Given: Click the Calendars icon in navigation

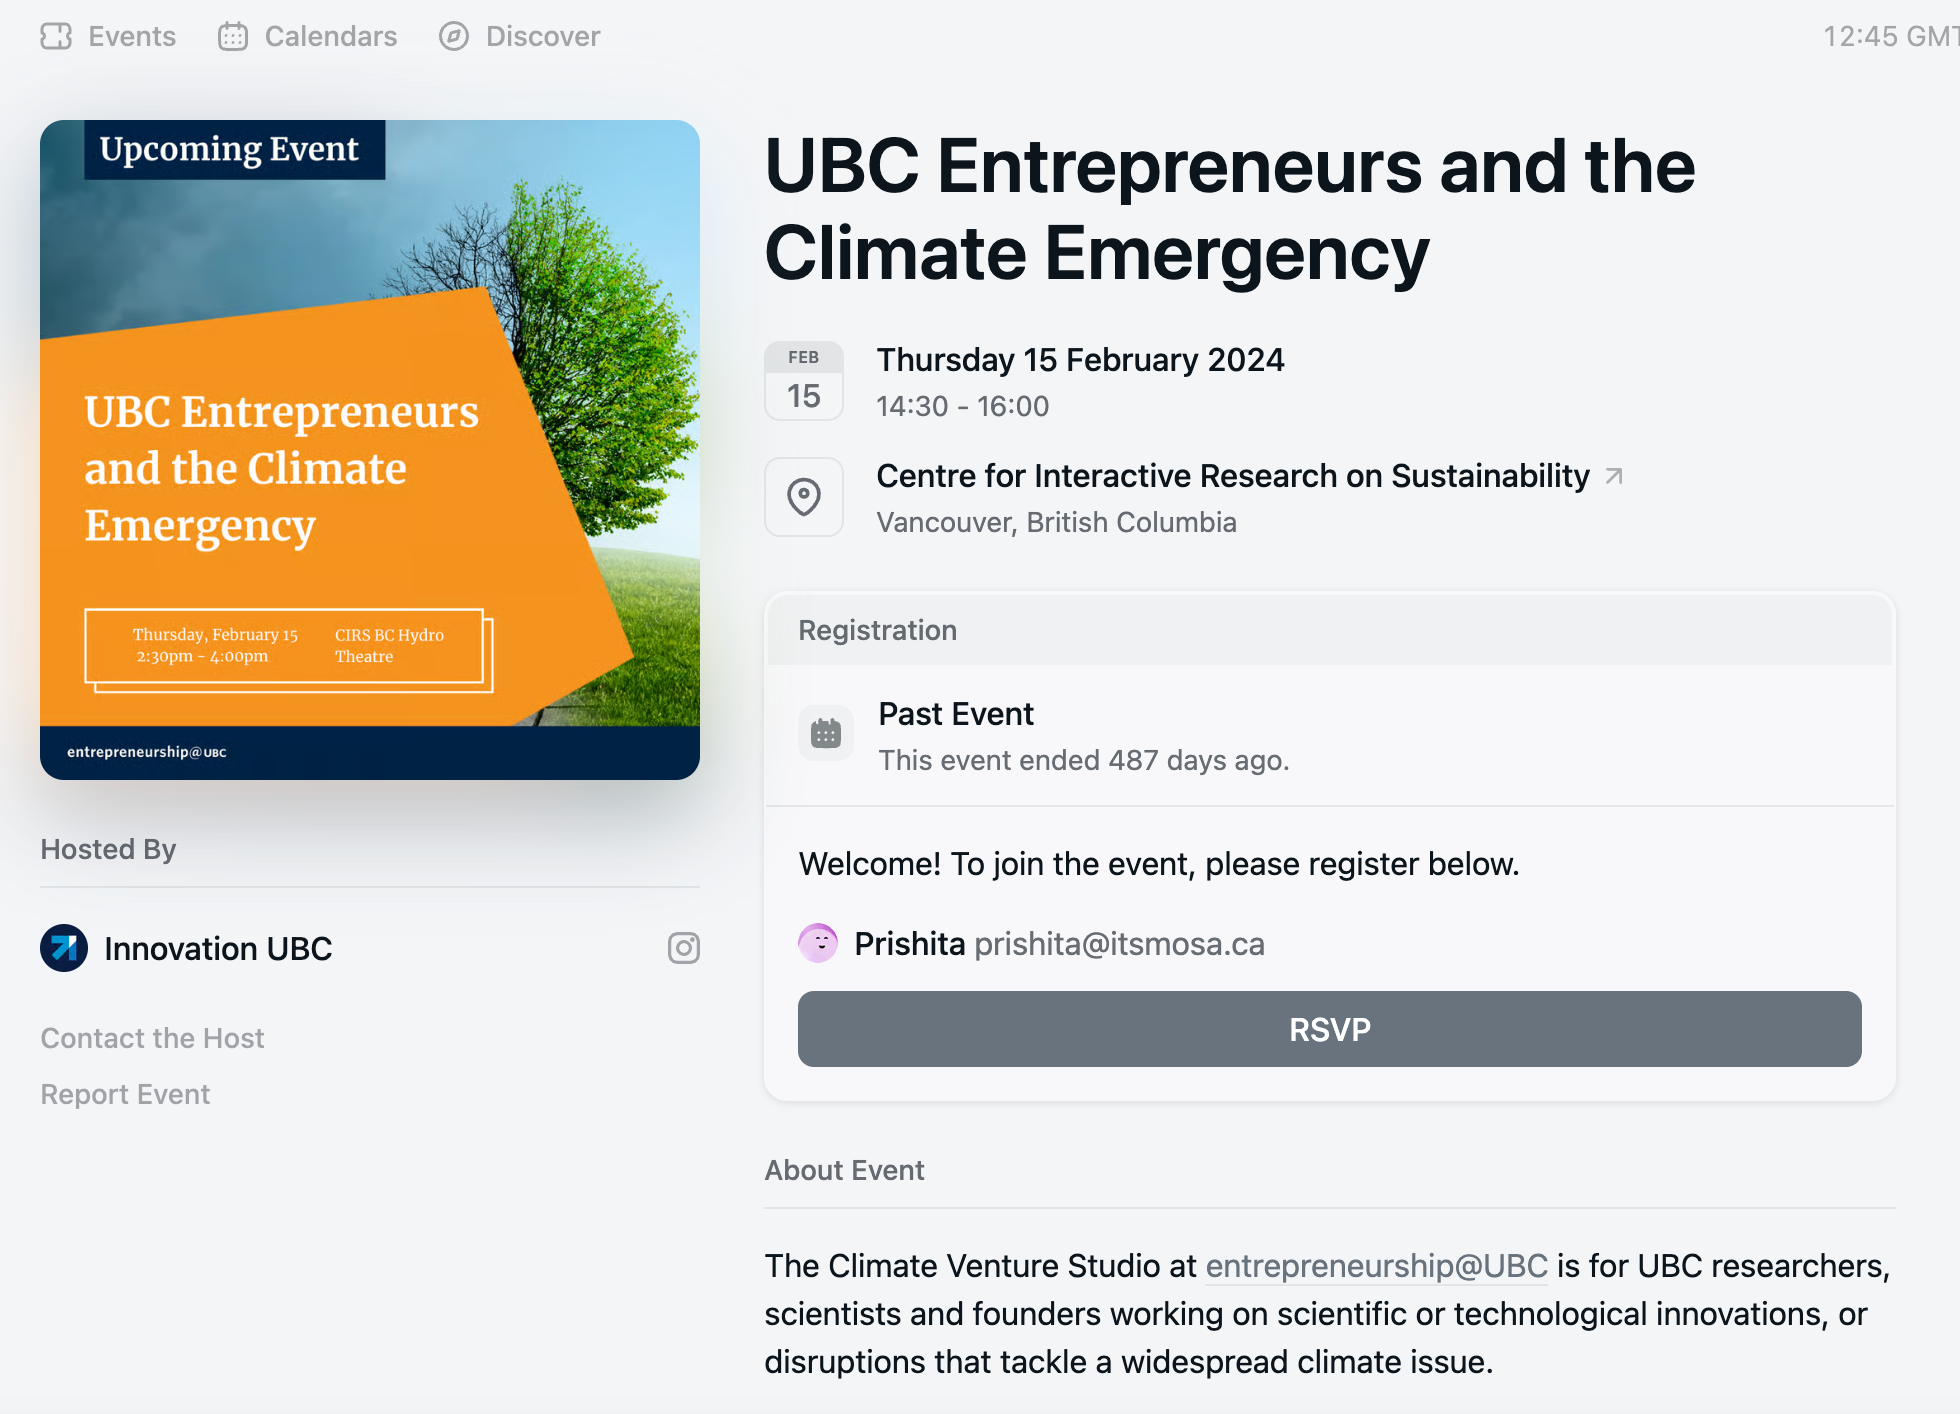Looking at the screenshot, I should click(233, 37).
